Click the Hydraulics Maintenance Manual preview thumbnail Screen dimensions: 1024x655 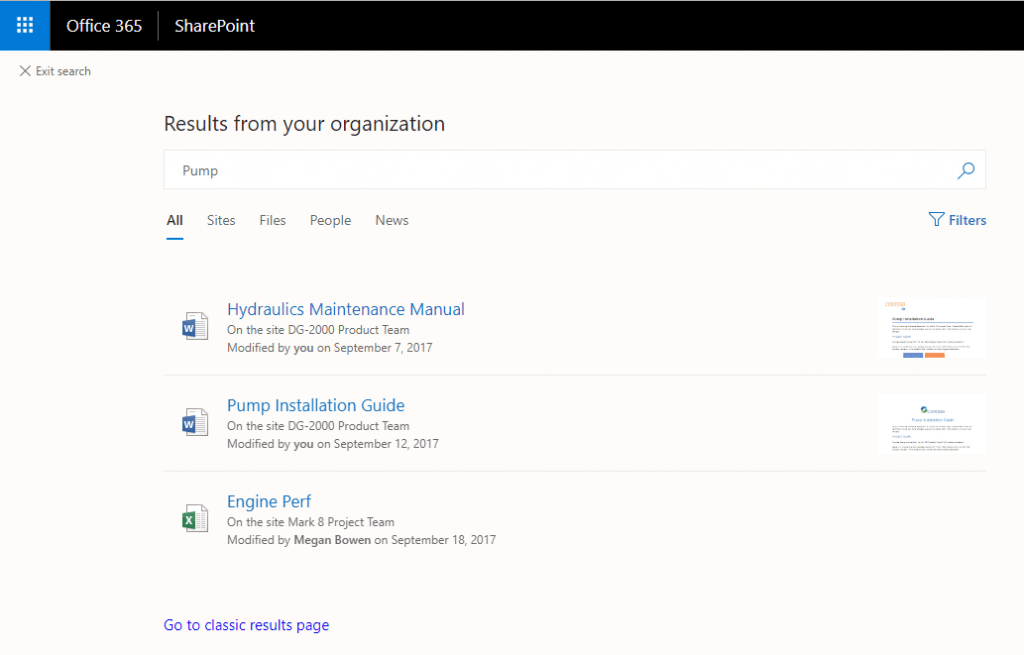(931, 328)
